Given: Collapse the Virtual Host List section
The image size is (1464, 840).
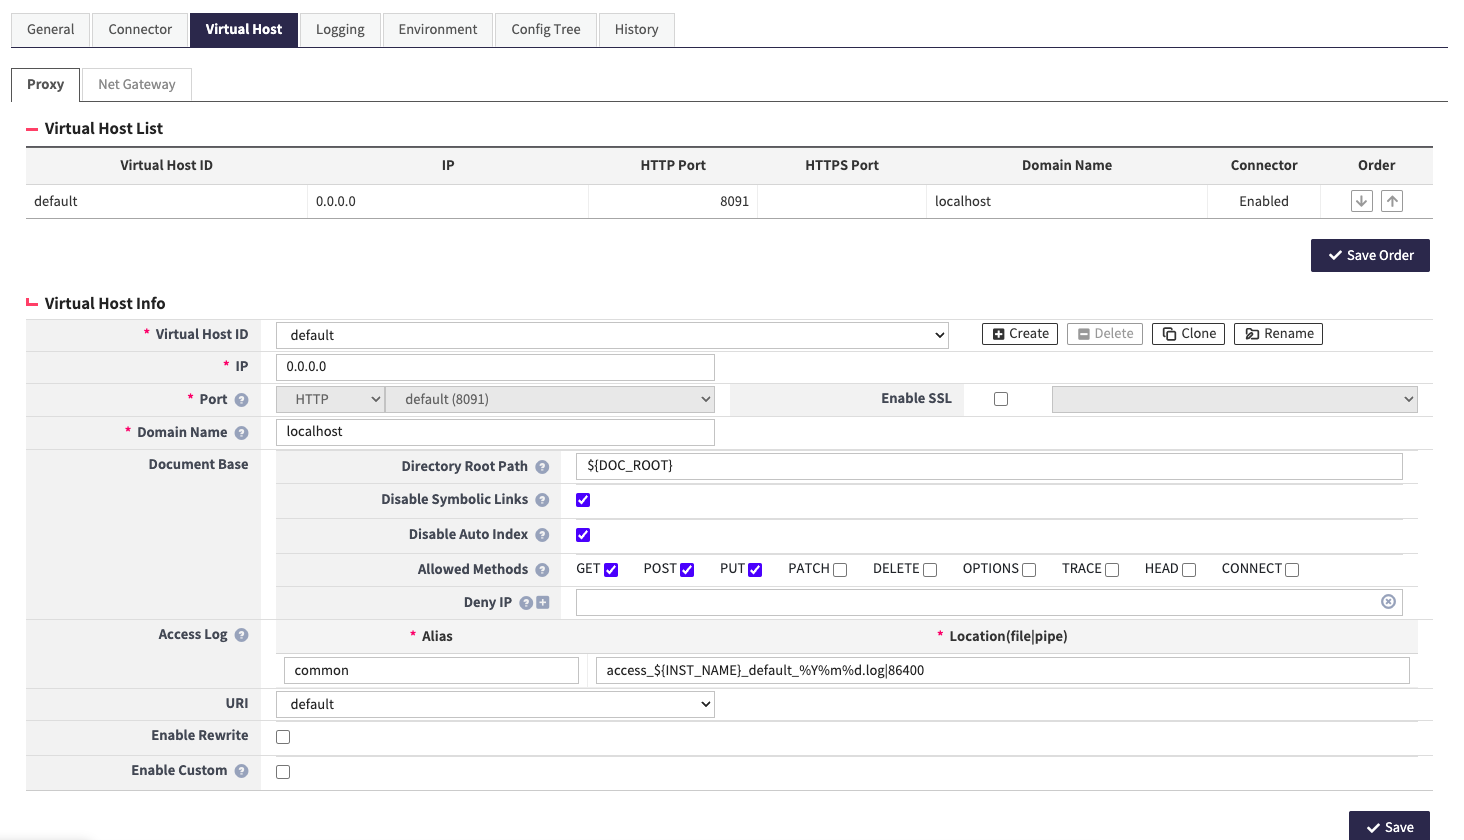Looking at the screenshot, I should click(31, 128).
